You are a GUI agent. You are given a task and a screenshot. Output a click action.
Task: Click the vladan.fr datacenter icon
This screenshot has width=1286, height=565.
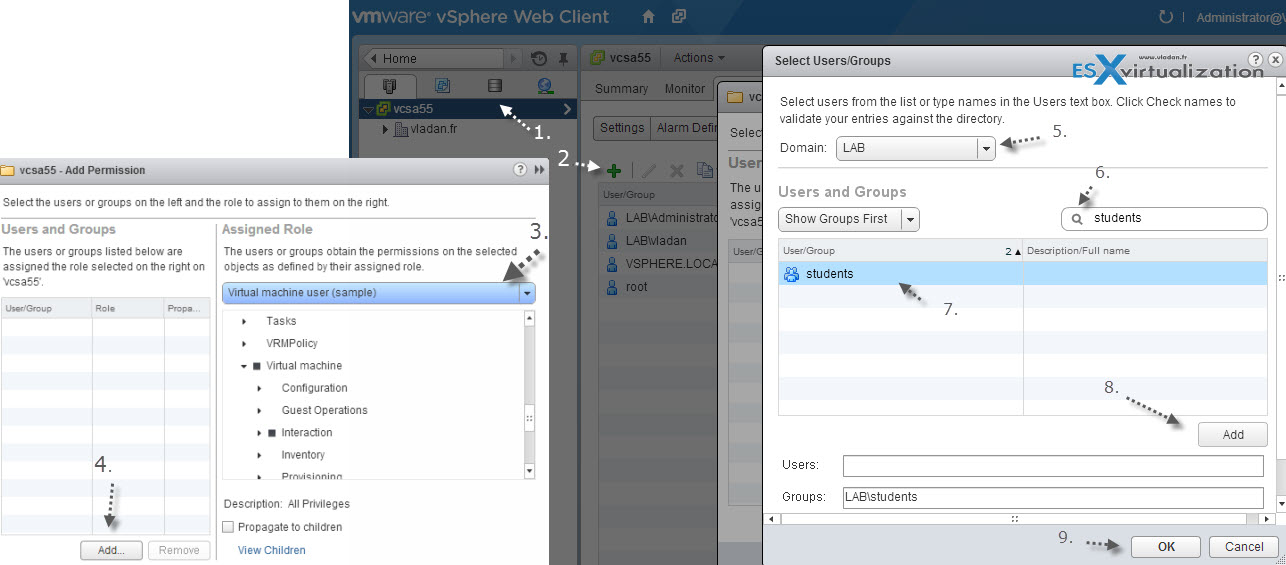402,129
